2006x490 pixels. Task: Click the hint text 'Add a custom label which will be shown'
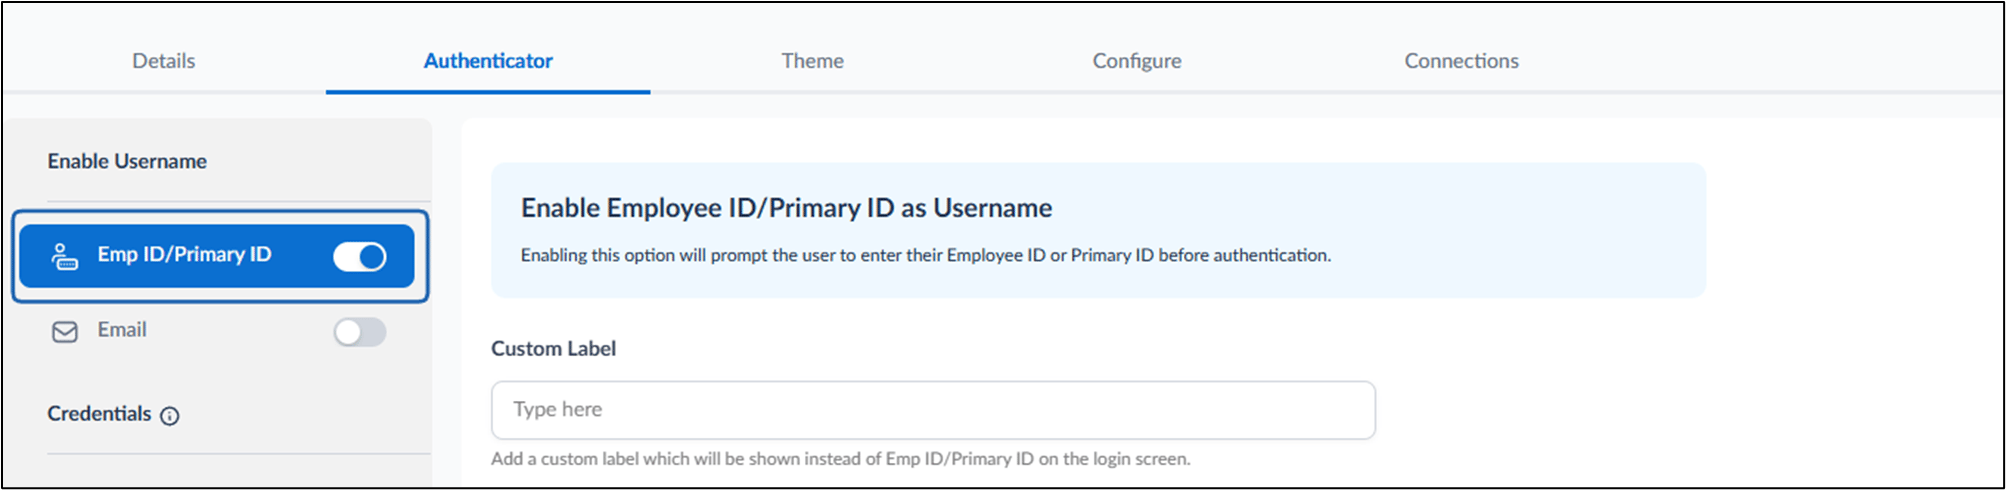tap(840, 459)
